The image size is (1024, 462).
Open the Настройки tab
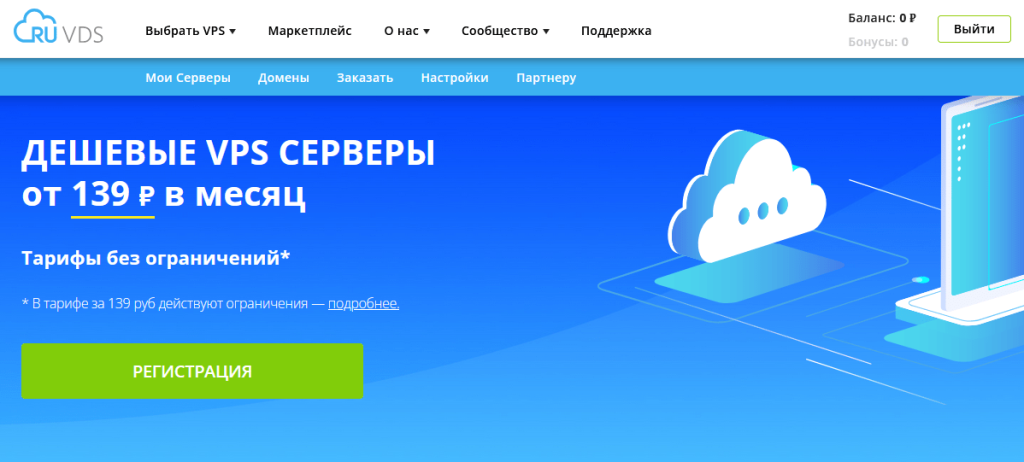(454, 78)
